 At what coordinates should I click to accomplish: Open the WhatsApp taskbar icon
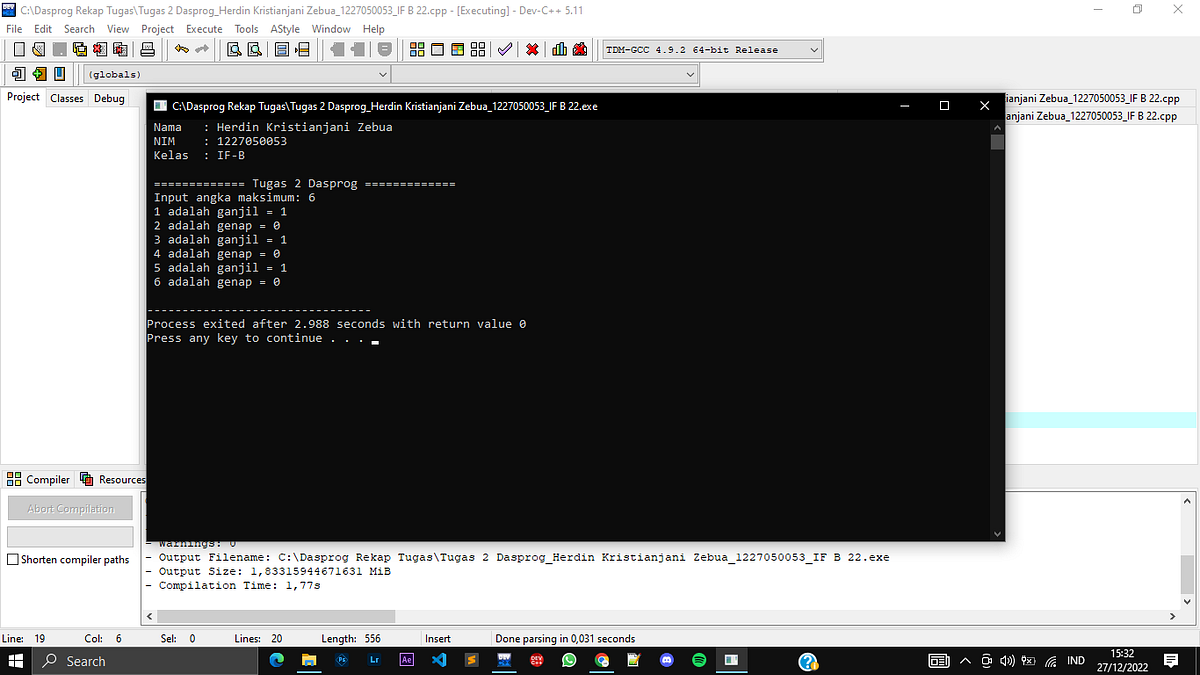pos(569,660)
